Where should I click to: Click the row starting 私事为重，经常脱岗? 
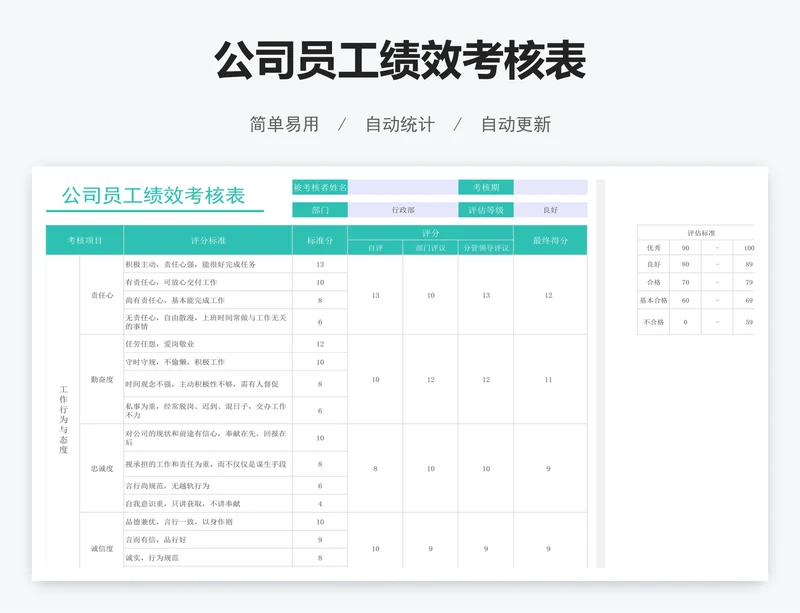tap(208, 410)
